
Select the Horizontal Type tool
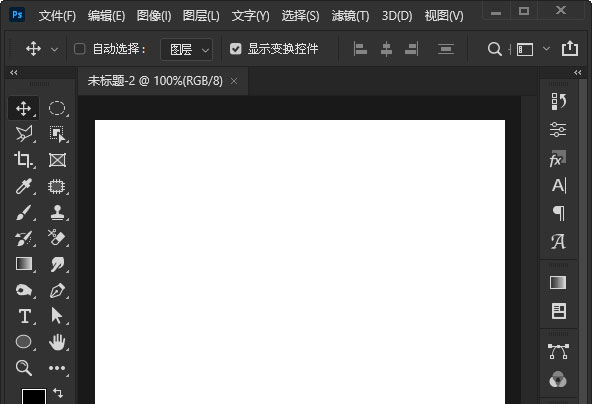[x=25, y=316]
